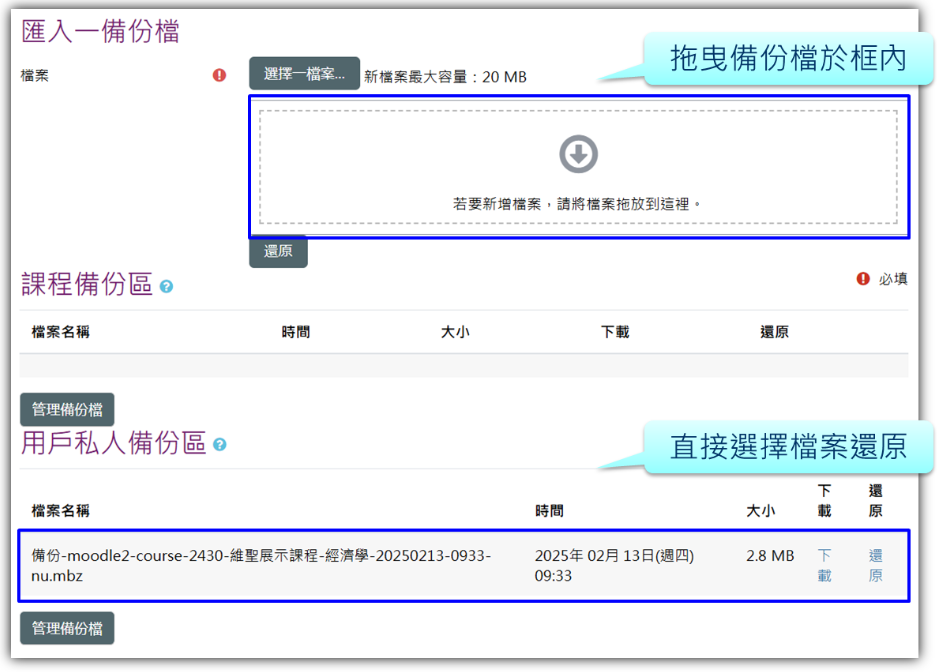Click the red required icon beside 檔案
942x672 pixels.
coord(219,74)
